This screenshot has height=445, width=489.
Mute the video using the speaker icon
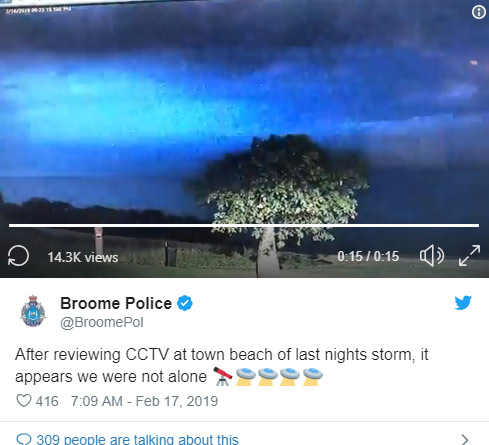pos(432,256)
